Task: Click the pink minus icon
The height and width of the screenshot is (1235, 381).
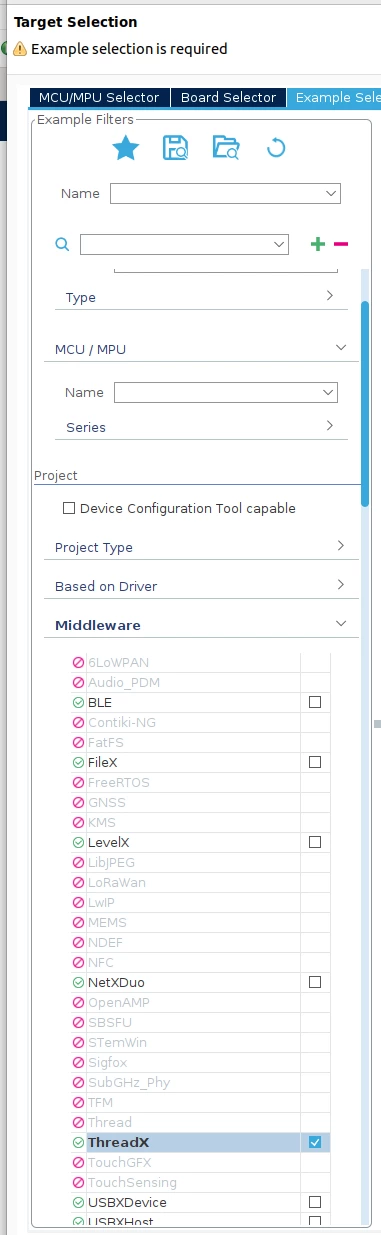Action: click(341, 244)
